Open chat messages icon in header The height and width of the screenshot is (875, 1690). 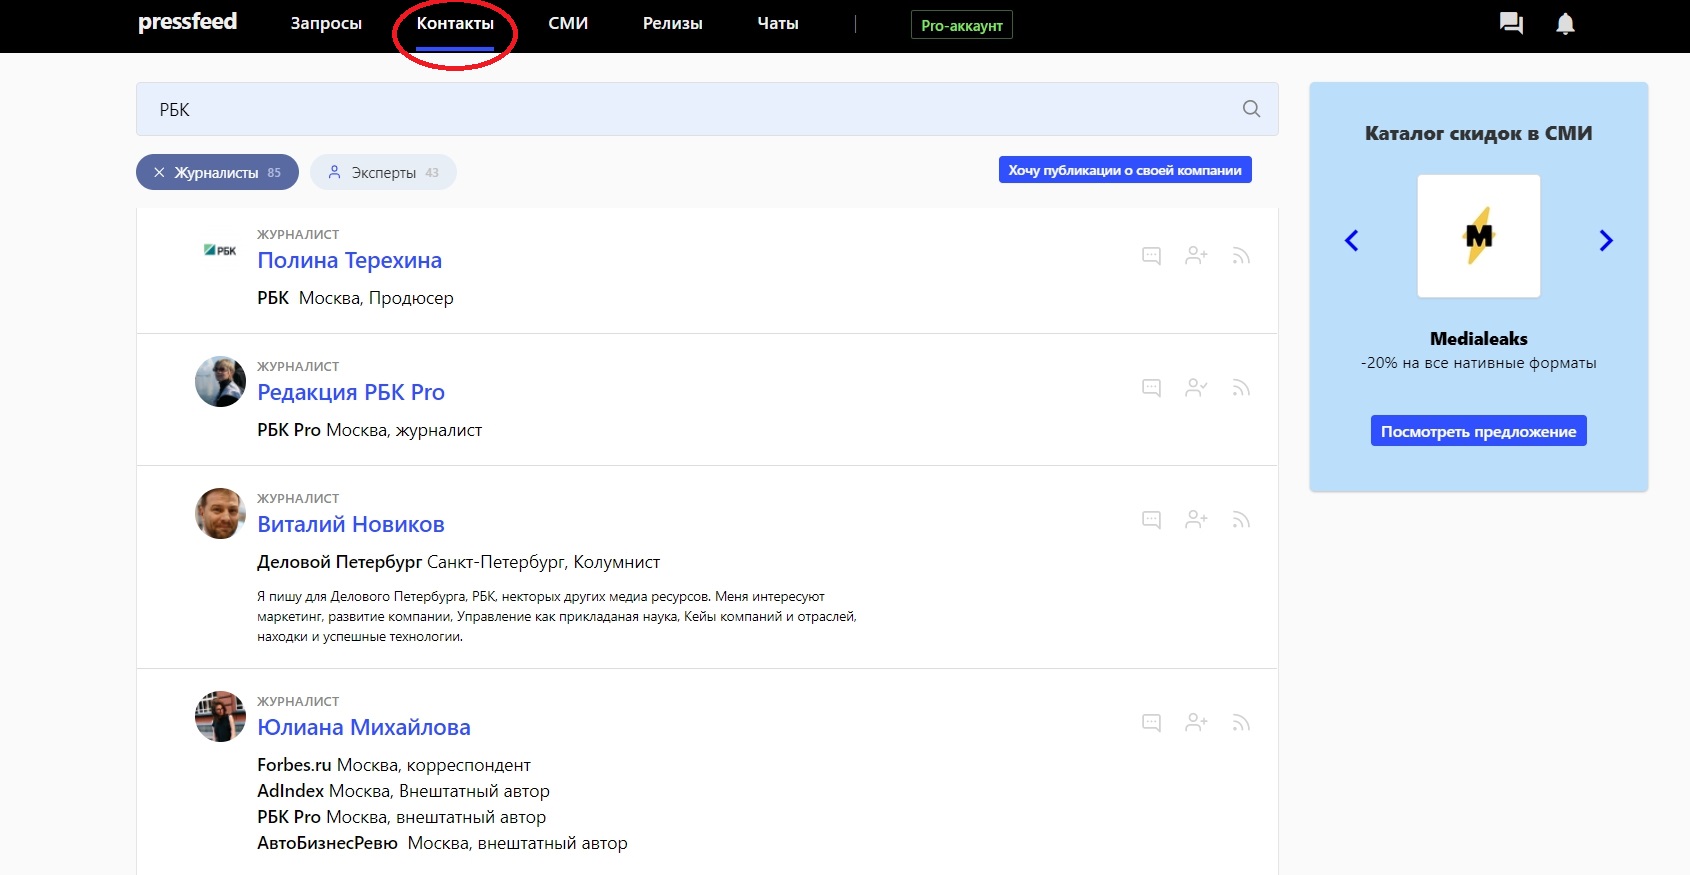(x=1511, y=24)
